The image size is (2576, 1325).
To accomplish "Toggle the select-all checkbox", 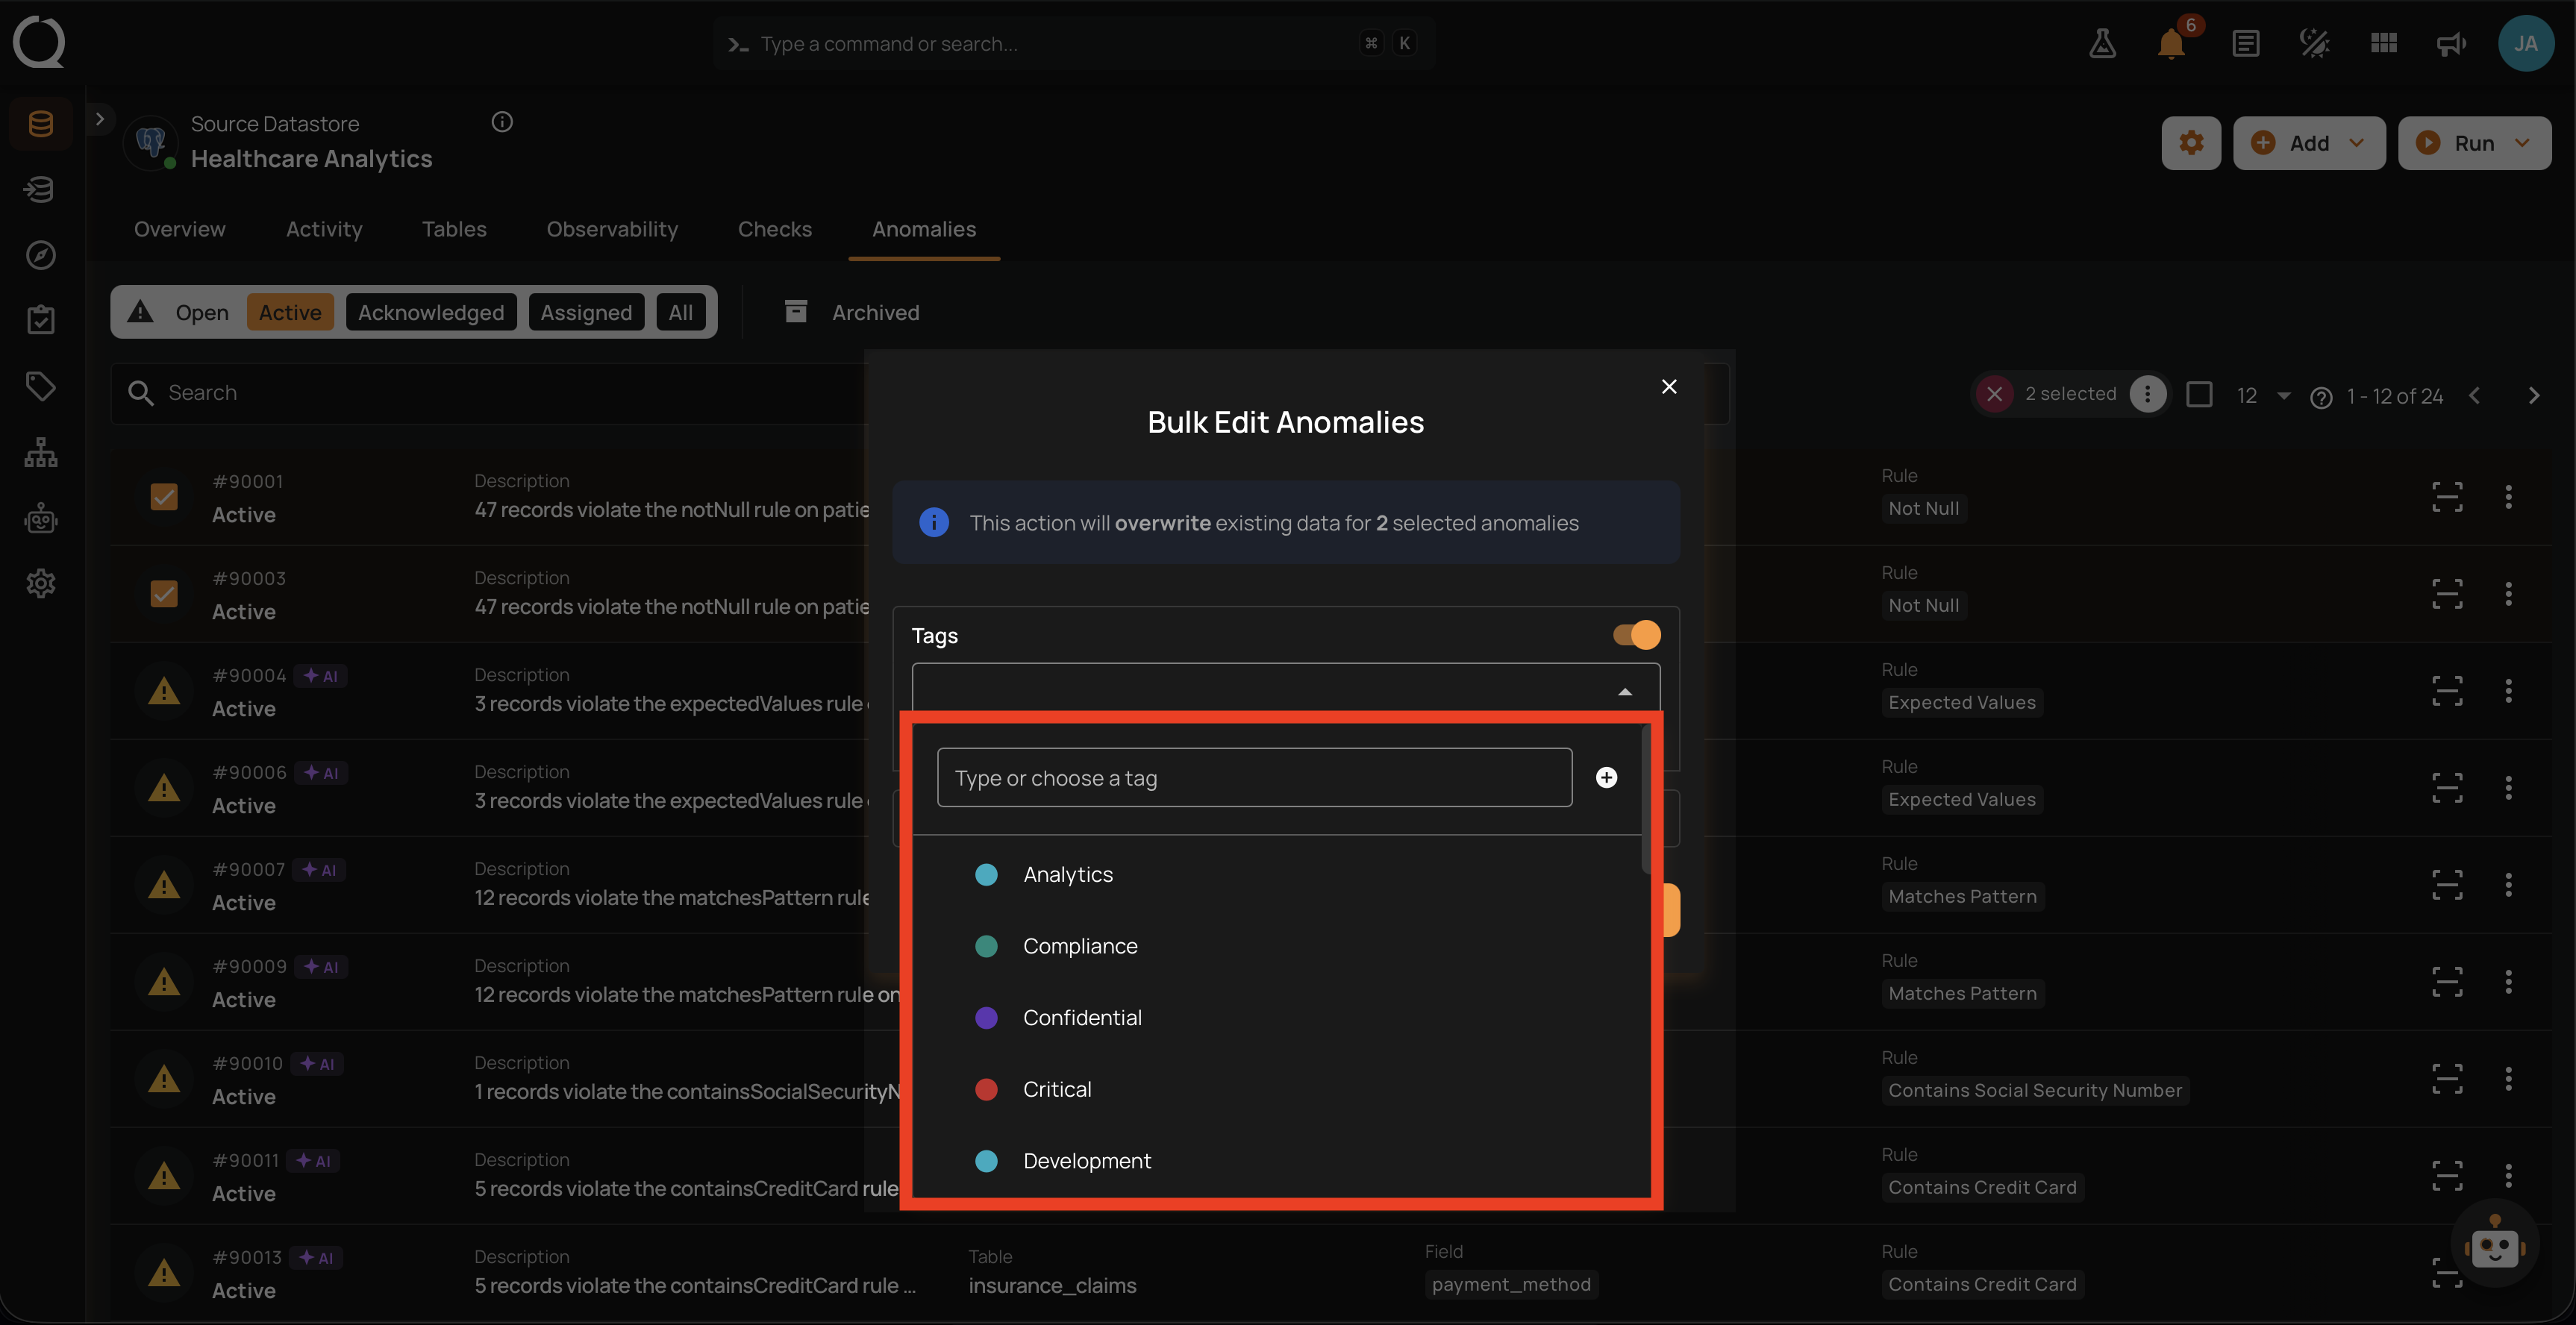I will (x=2199, y=394).
